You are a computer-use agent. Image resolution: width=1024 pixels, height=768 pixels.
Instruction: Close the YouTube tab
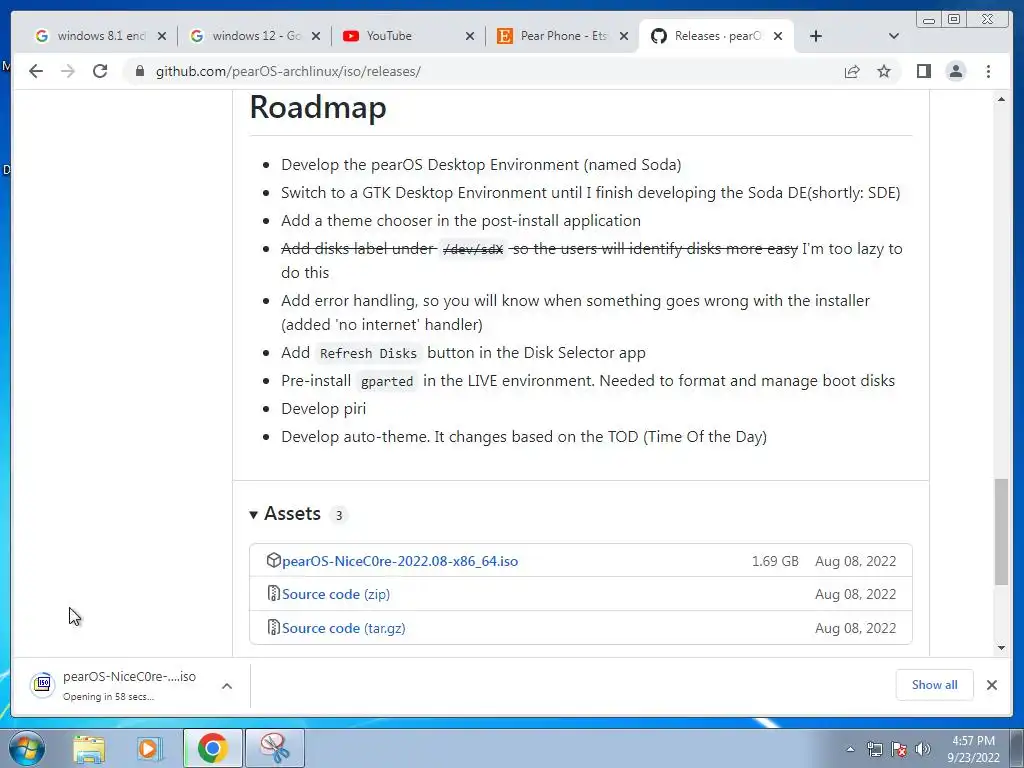pos(470,36)
